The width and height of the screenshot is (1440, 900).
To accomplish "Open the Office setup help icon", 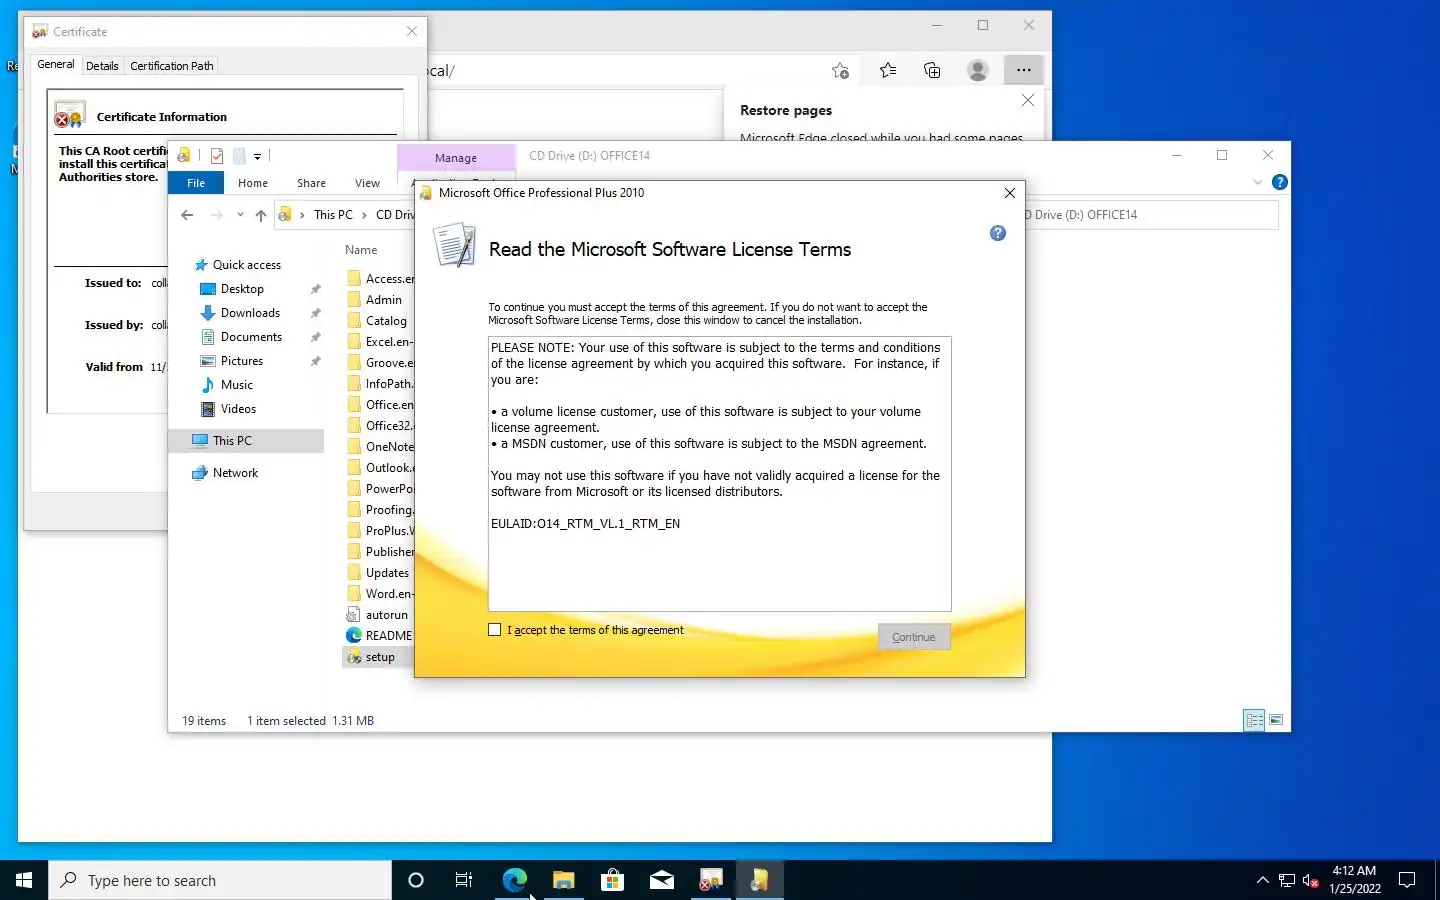I will [998, 233].
